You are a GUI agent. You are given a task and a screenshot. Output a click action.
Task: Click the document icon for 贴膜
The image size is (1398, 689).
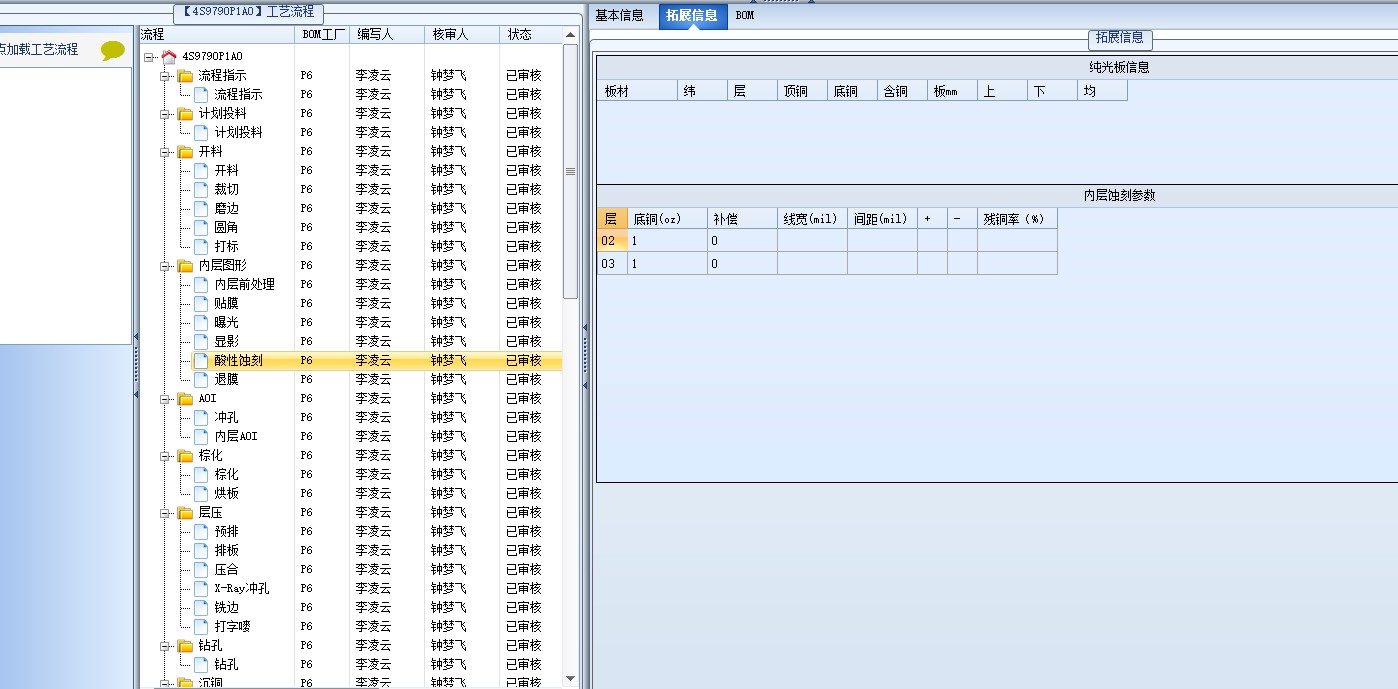201,303
